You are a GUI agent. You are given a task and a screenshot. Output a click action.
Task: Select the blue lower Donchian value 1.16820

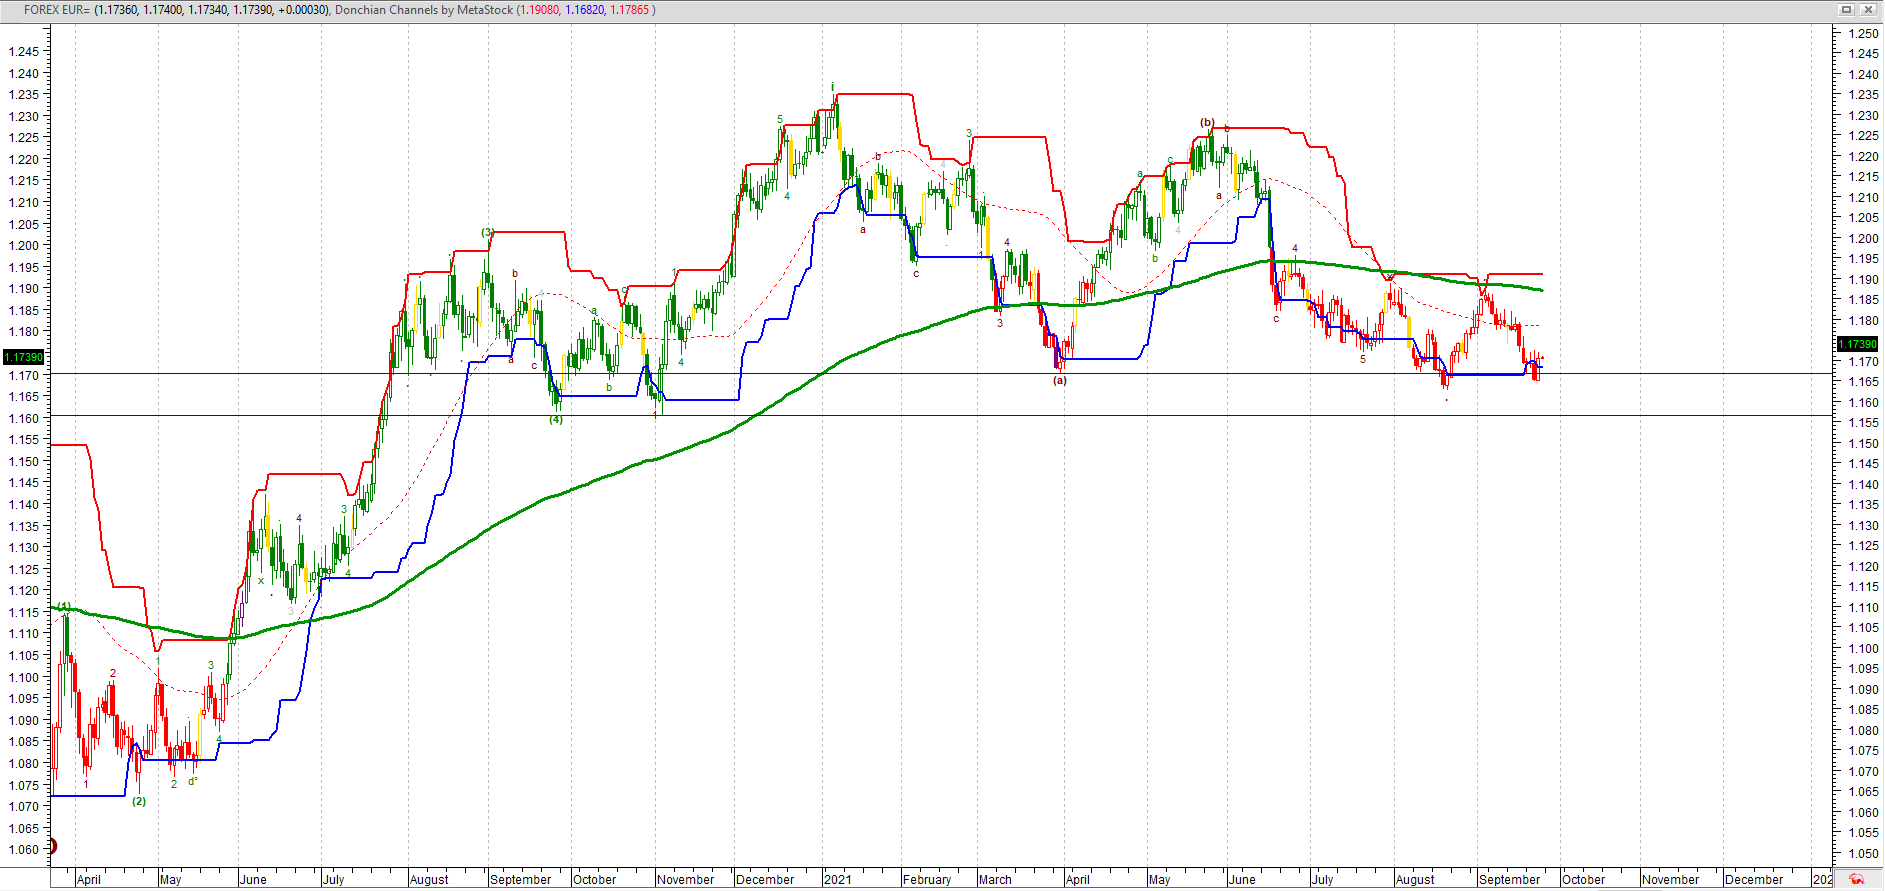pyautogui.click(x=585, y=10)
